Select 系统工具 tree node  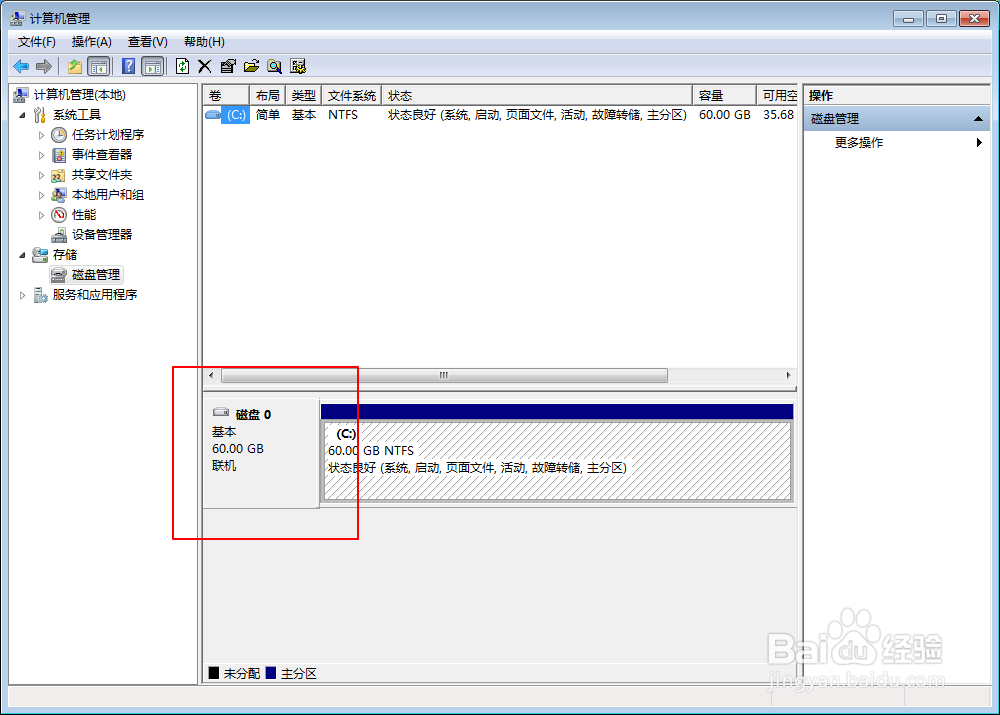[x=77, y=115]
